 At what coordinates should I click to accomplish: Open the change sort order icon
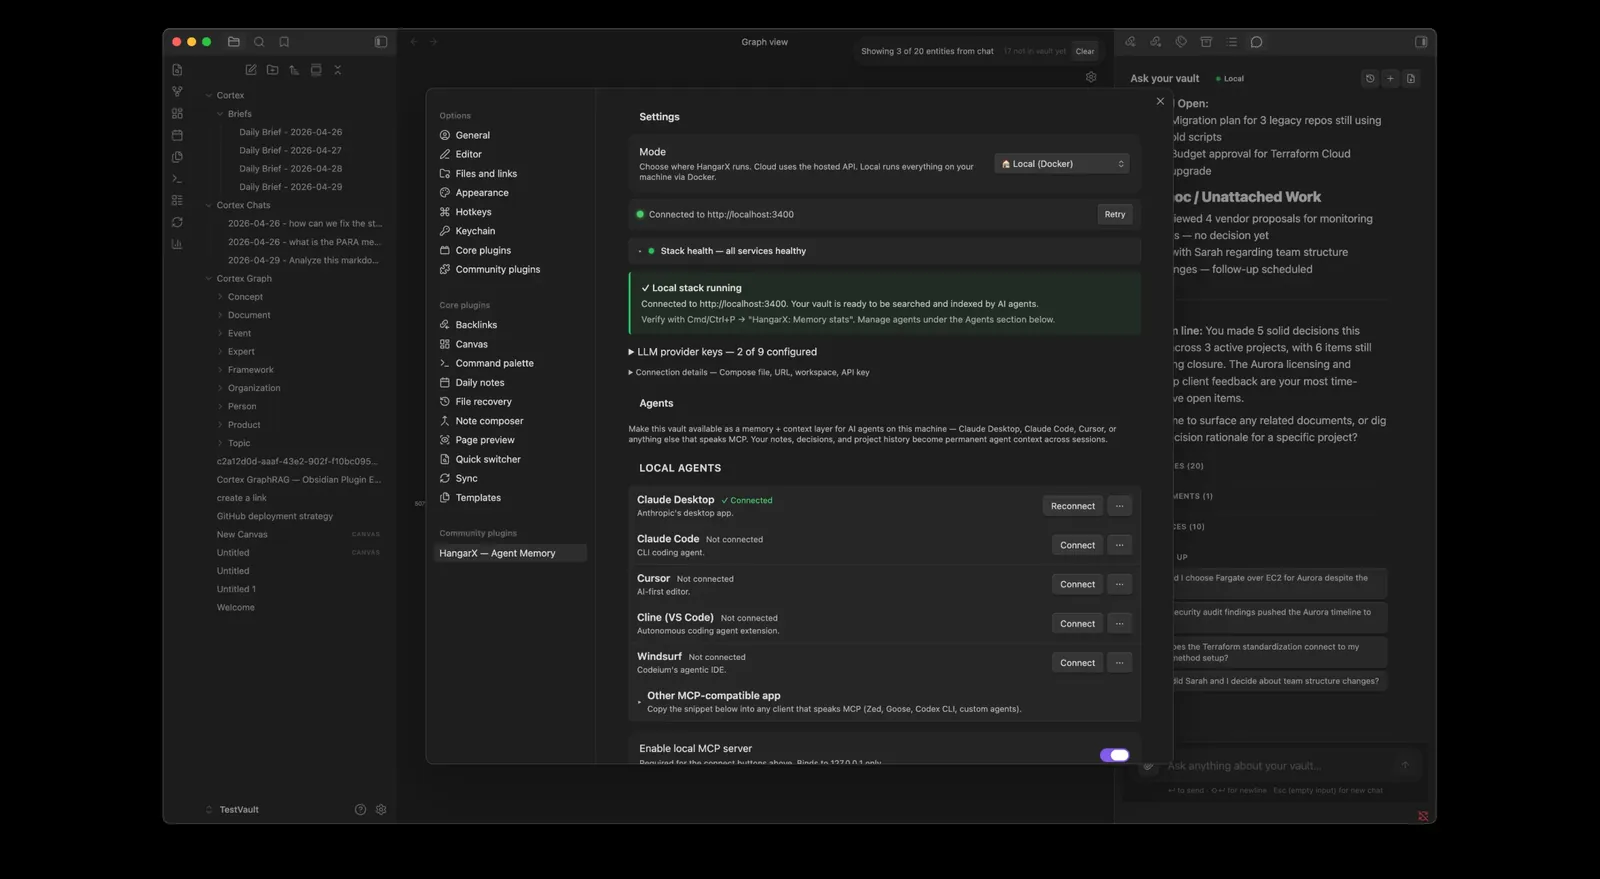click(x=294, y=70)
